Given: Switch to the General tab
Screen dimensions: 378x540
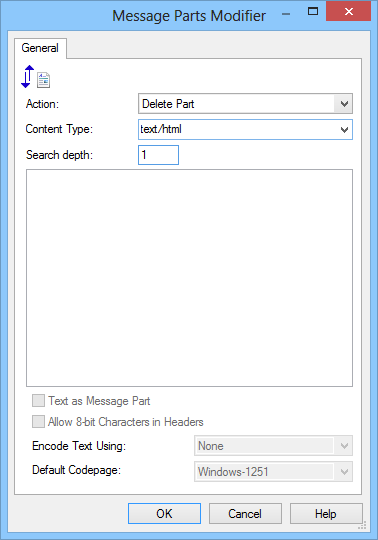Looking at the screenshot, I should coord(40,48).
